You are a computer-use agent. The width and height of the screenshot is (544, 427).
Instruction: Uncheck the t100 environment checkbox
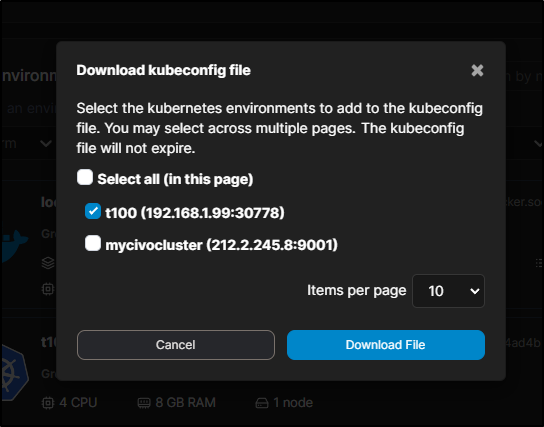click(93, 211)
